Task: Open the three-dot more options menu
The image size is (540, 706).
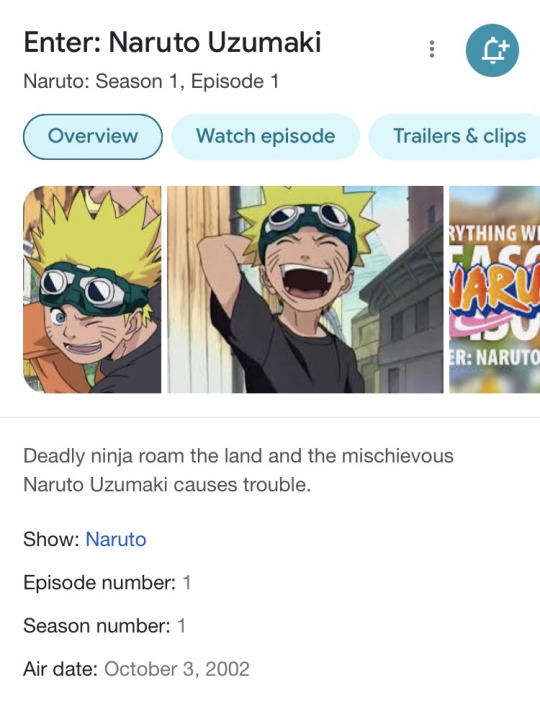Action: [x=431, y=49]
